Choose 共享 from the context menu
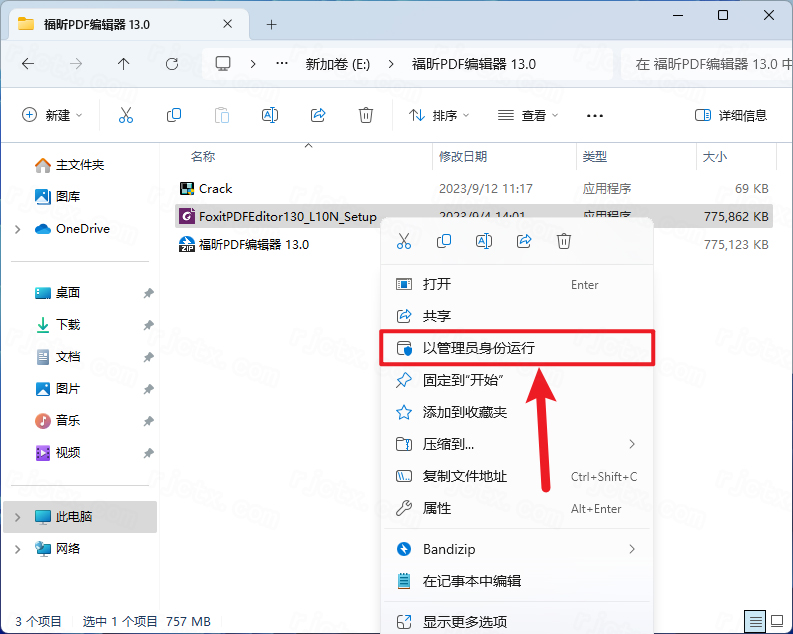This screenshot has width=793, height=634. 517,316
